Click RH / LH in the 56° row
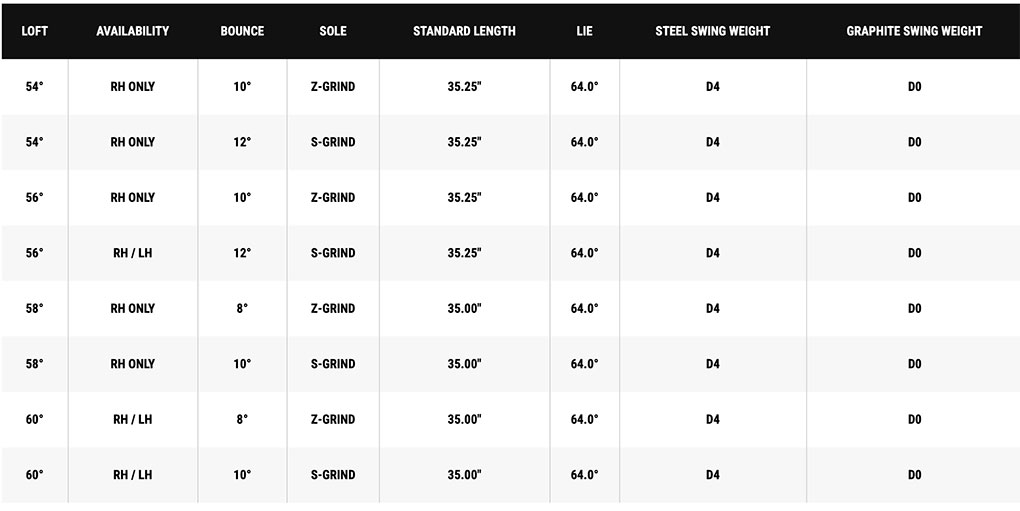Viewport: 1020px width, 511px height. click(x=133, y=253)
